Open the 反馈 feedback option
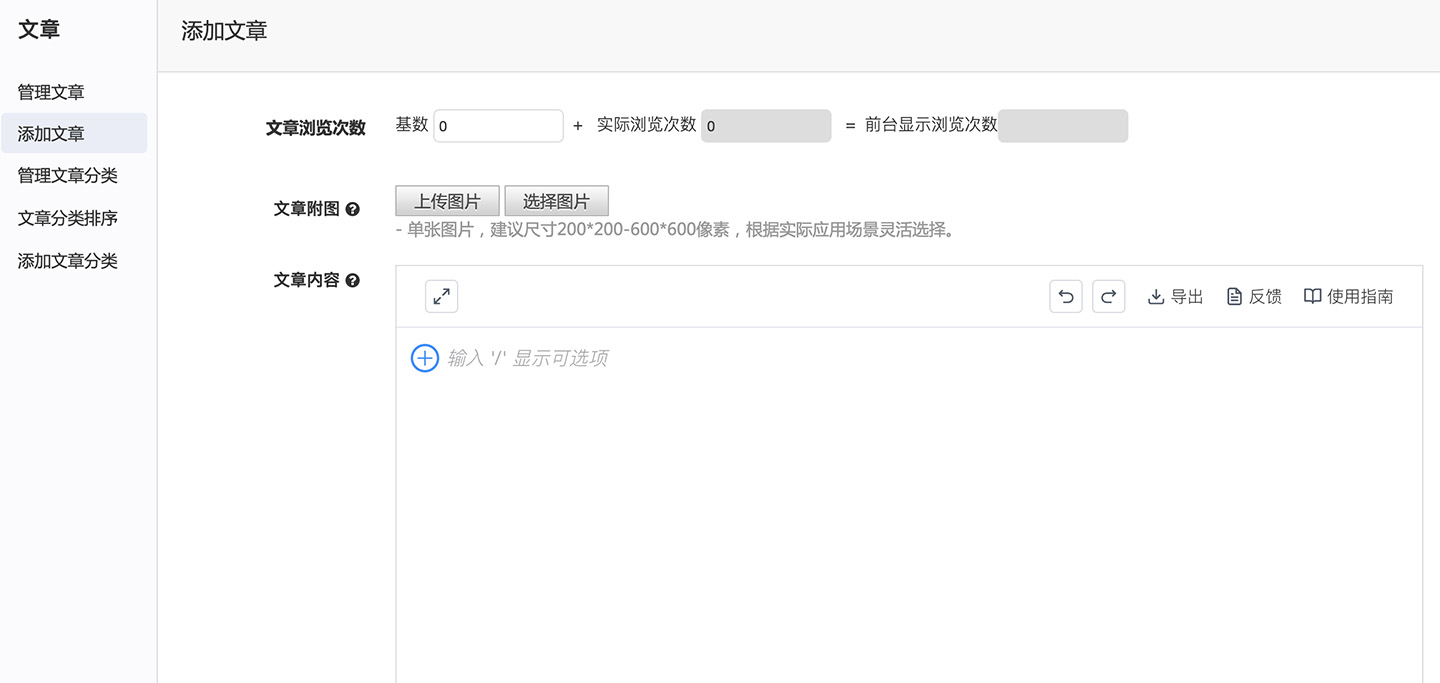The height and width of the screenshot is (683, 1440). coord(1254,297)
